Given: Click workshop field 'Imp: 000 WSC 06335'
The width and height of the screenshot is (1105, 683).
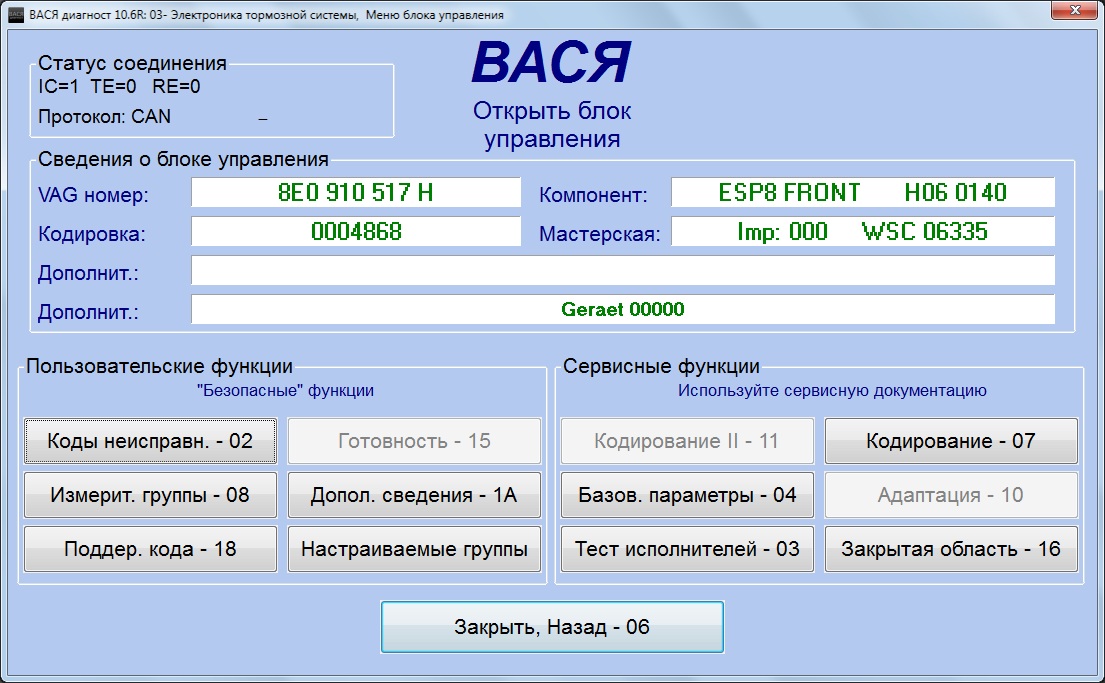Looking at the screenshot, I should [863, 231].
